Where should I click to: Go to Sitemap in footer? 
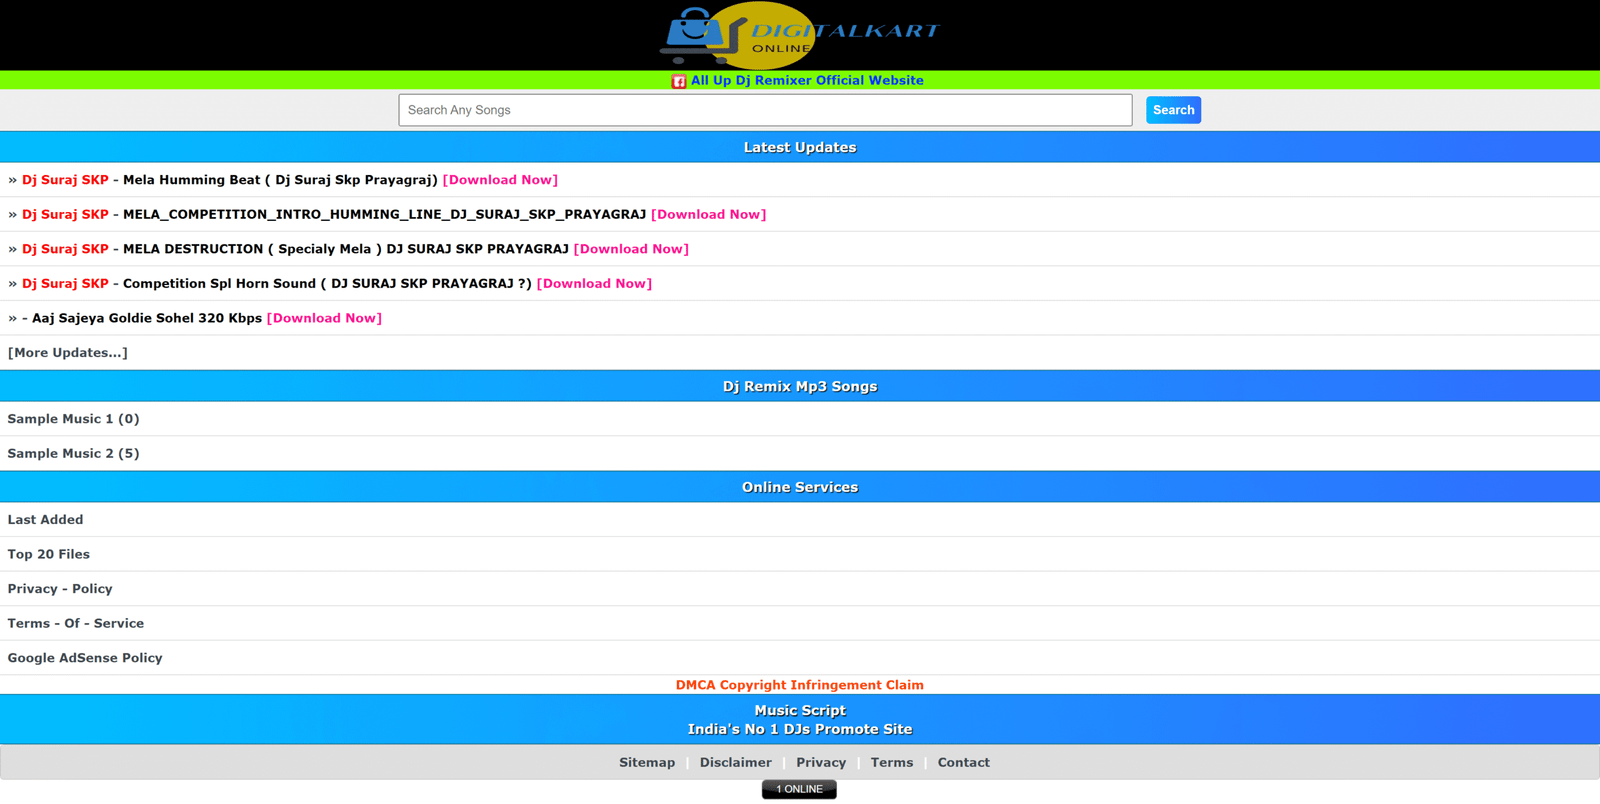(x=647, y=763)
